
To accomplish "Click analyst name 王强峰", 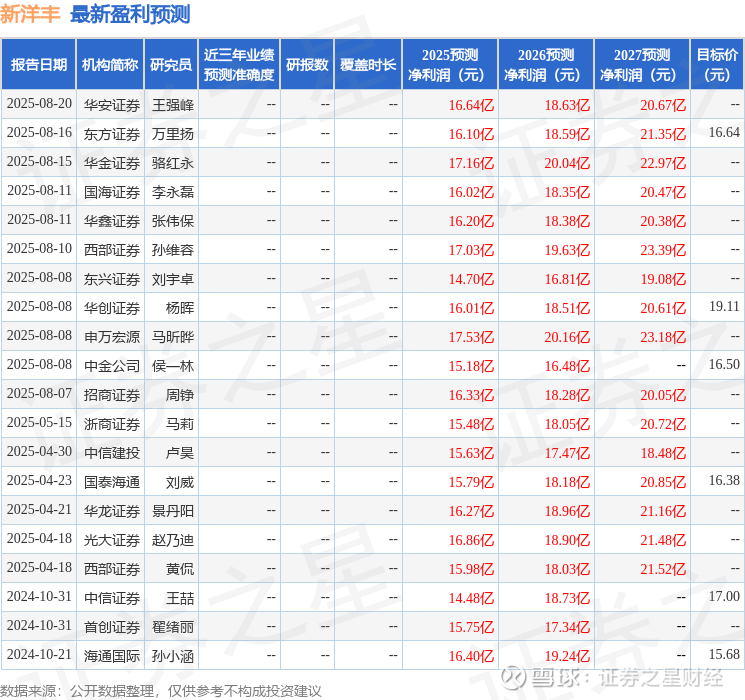I will (172, 105).
